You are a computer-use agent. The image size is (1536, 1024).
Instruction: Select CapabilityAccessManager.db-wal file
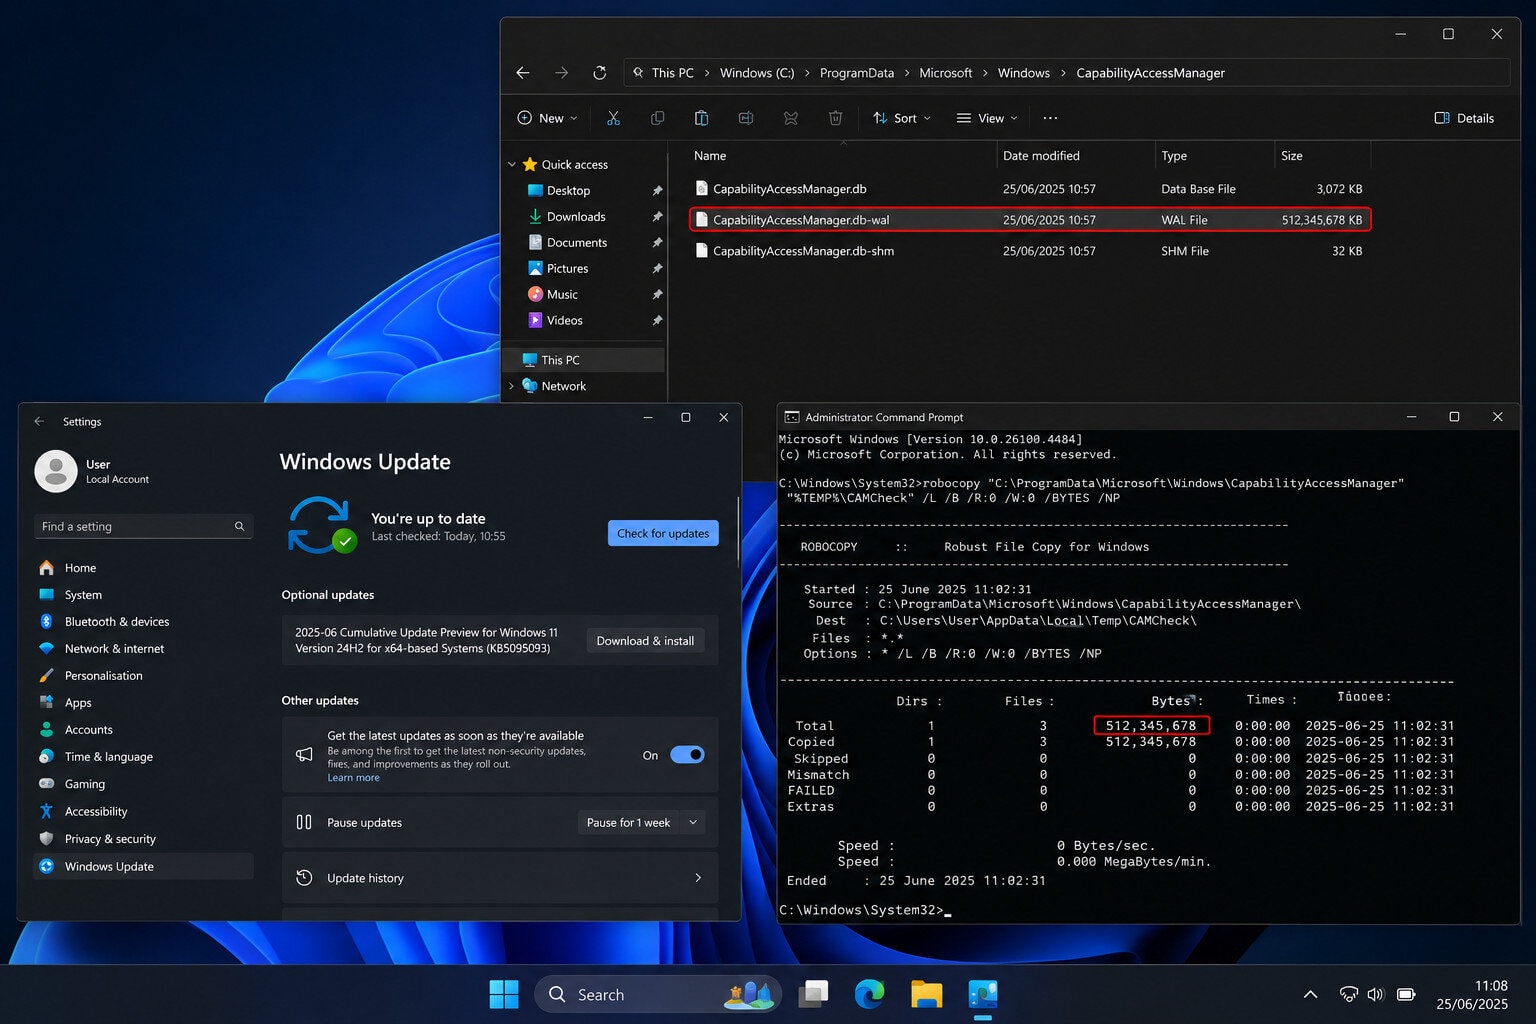[x=1029, y=220]
